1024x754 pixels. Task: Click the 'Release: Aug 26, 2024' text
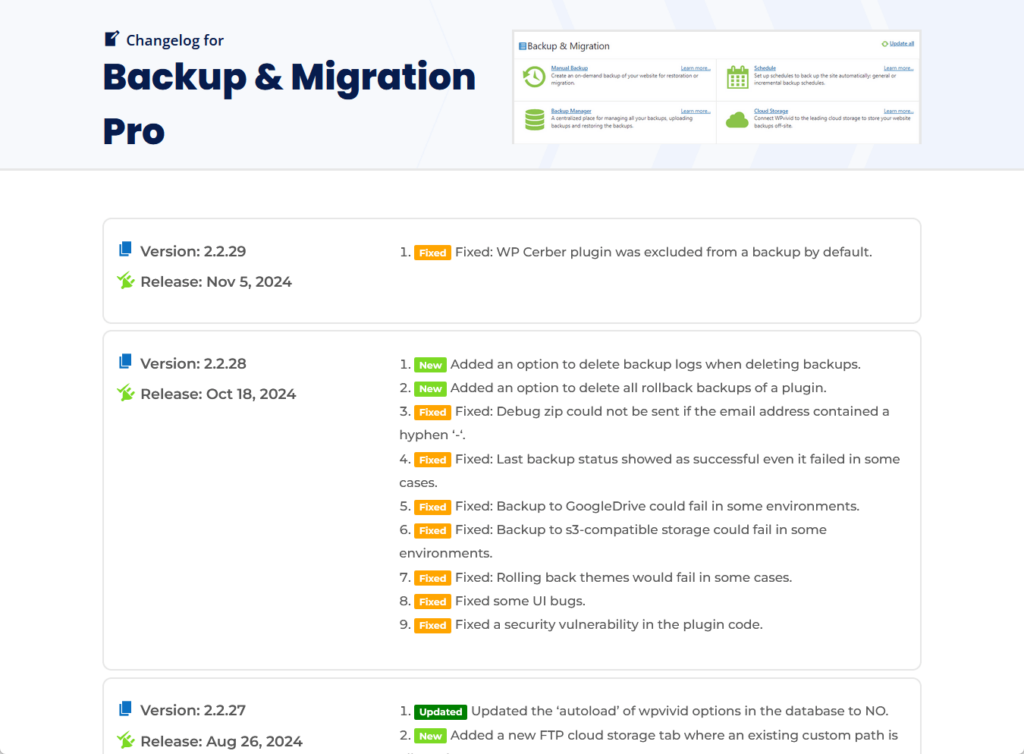(221, 742)
